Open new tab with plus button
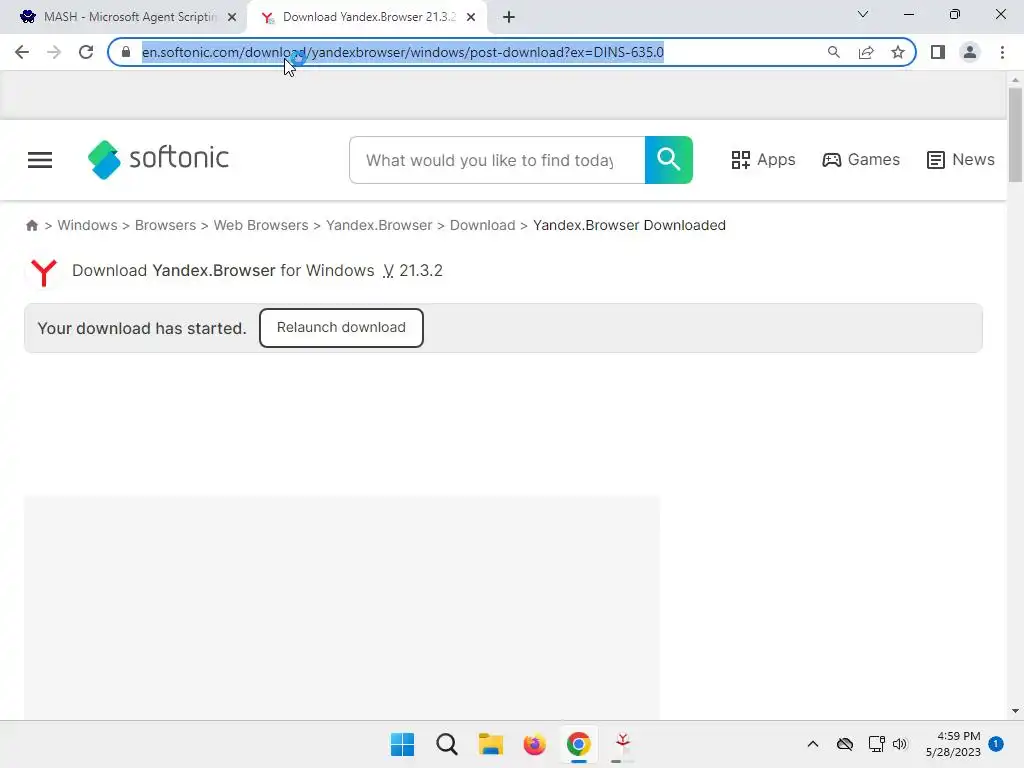 [x=509, y=18]
